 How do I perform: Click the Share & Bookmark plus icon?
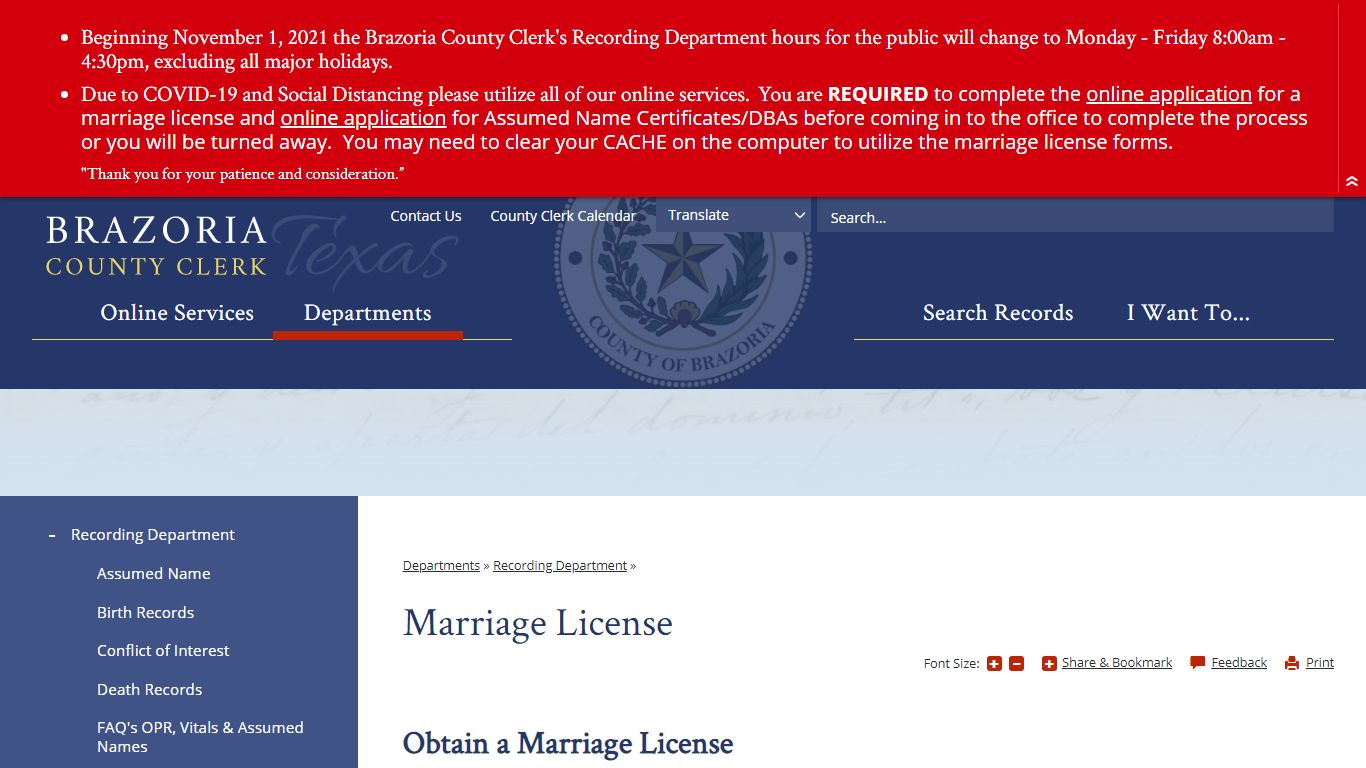[1049, 663]
